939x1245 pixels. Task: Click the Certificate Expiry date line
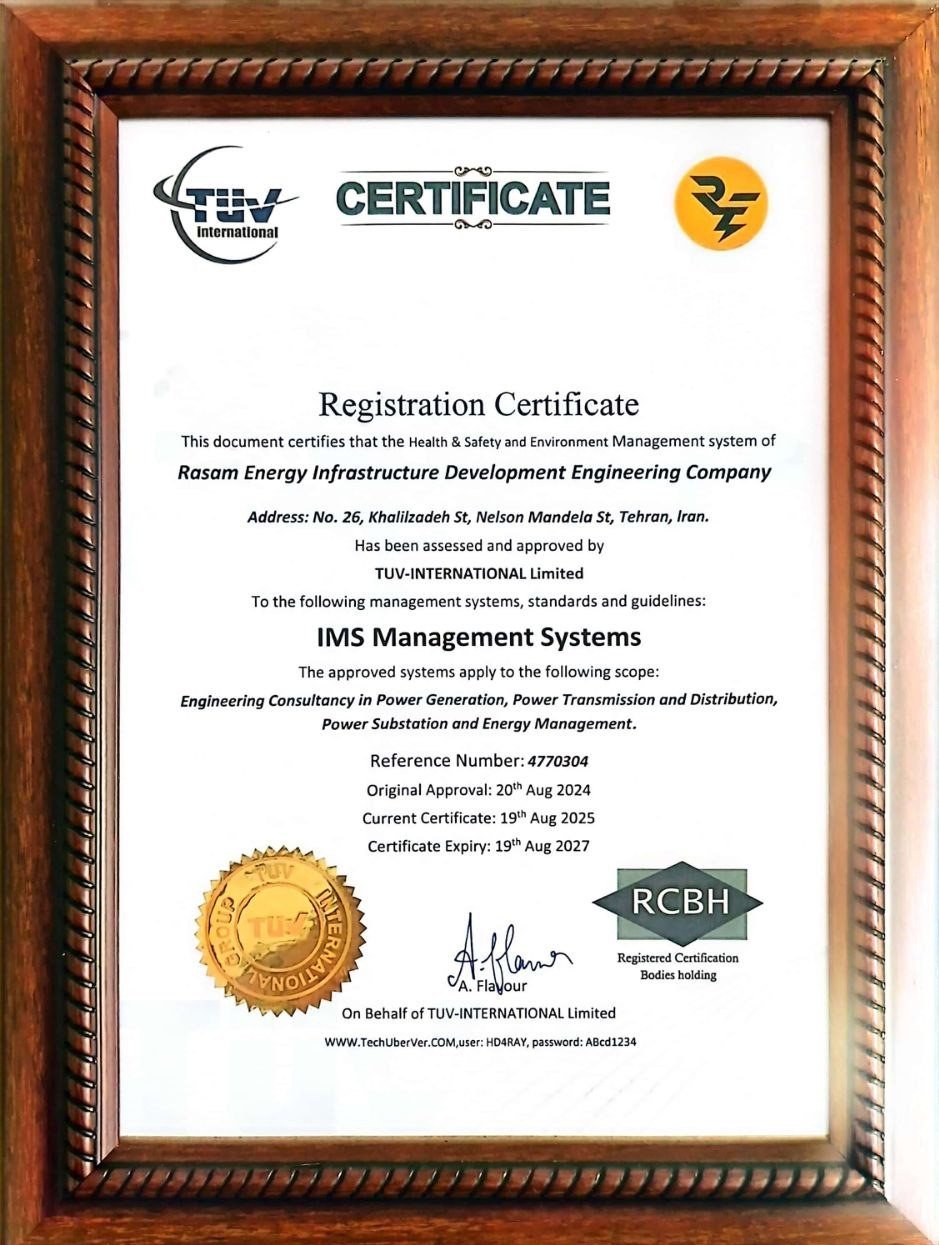[479, 846]
